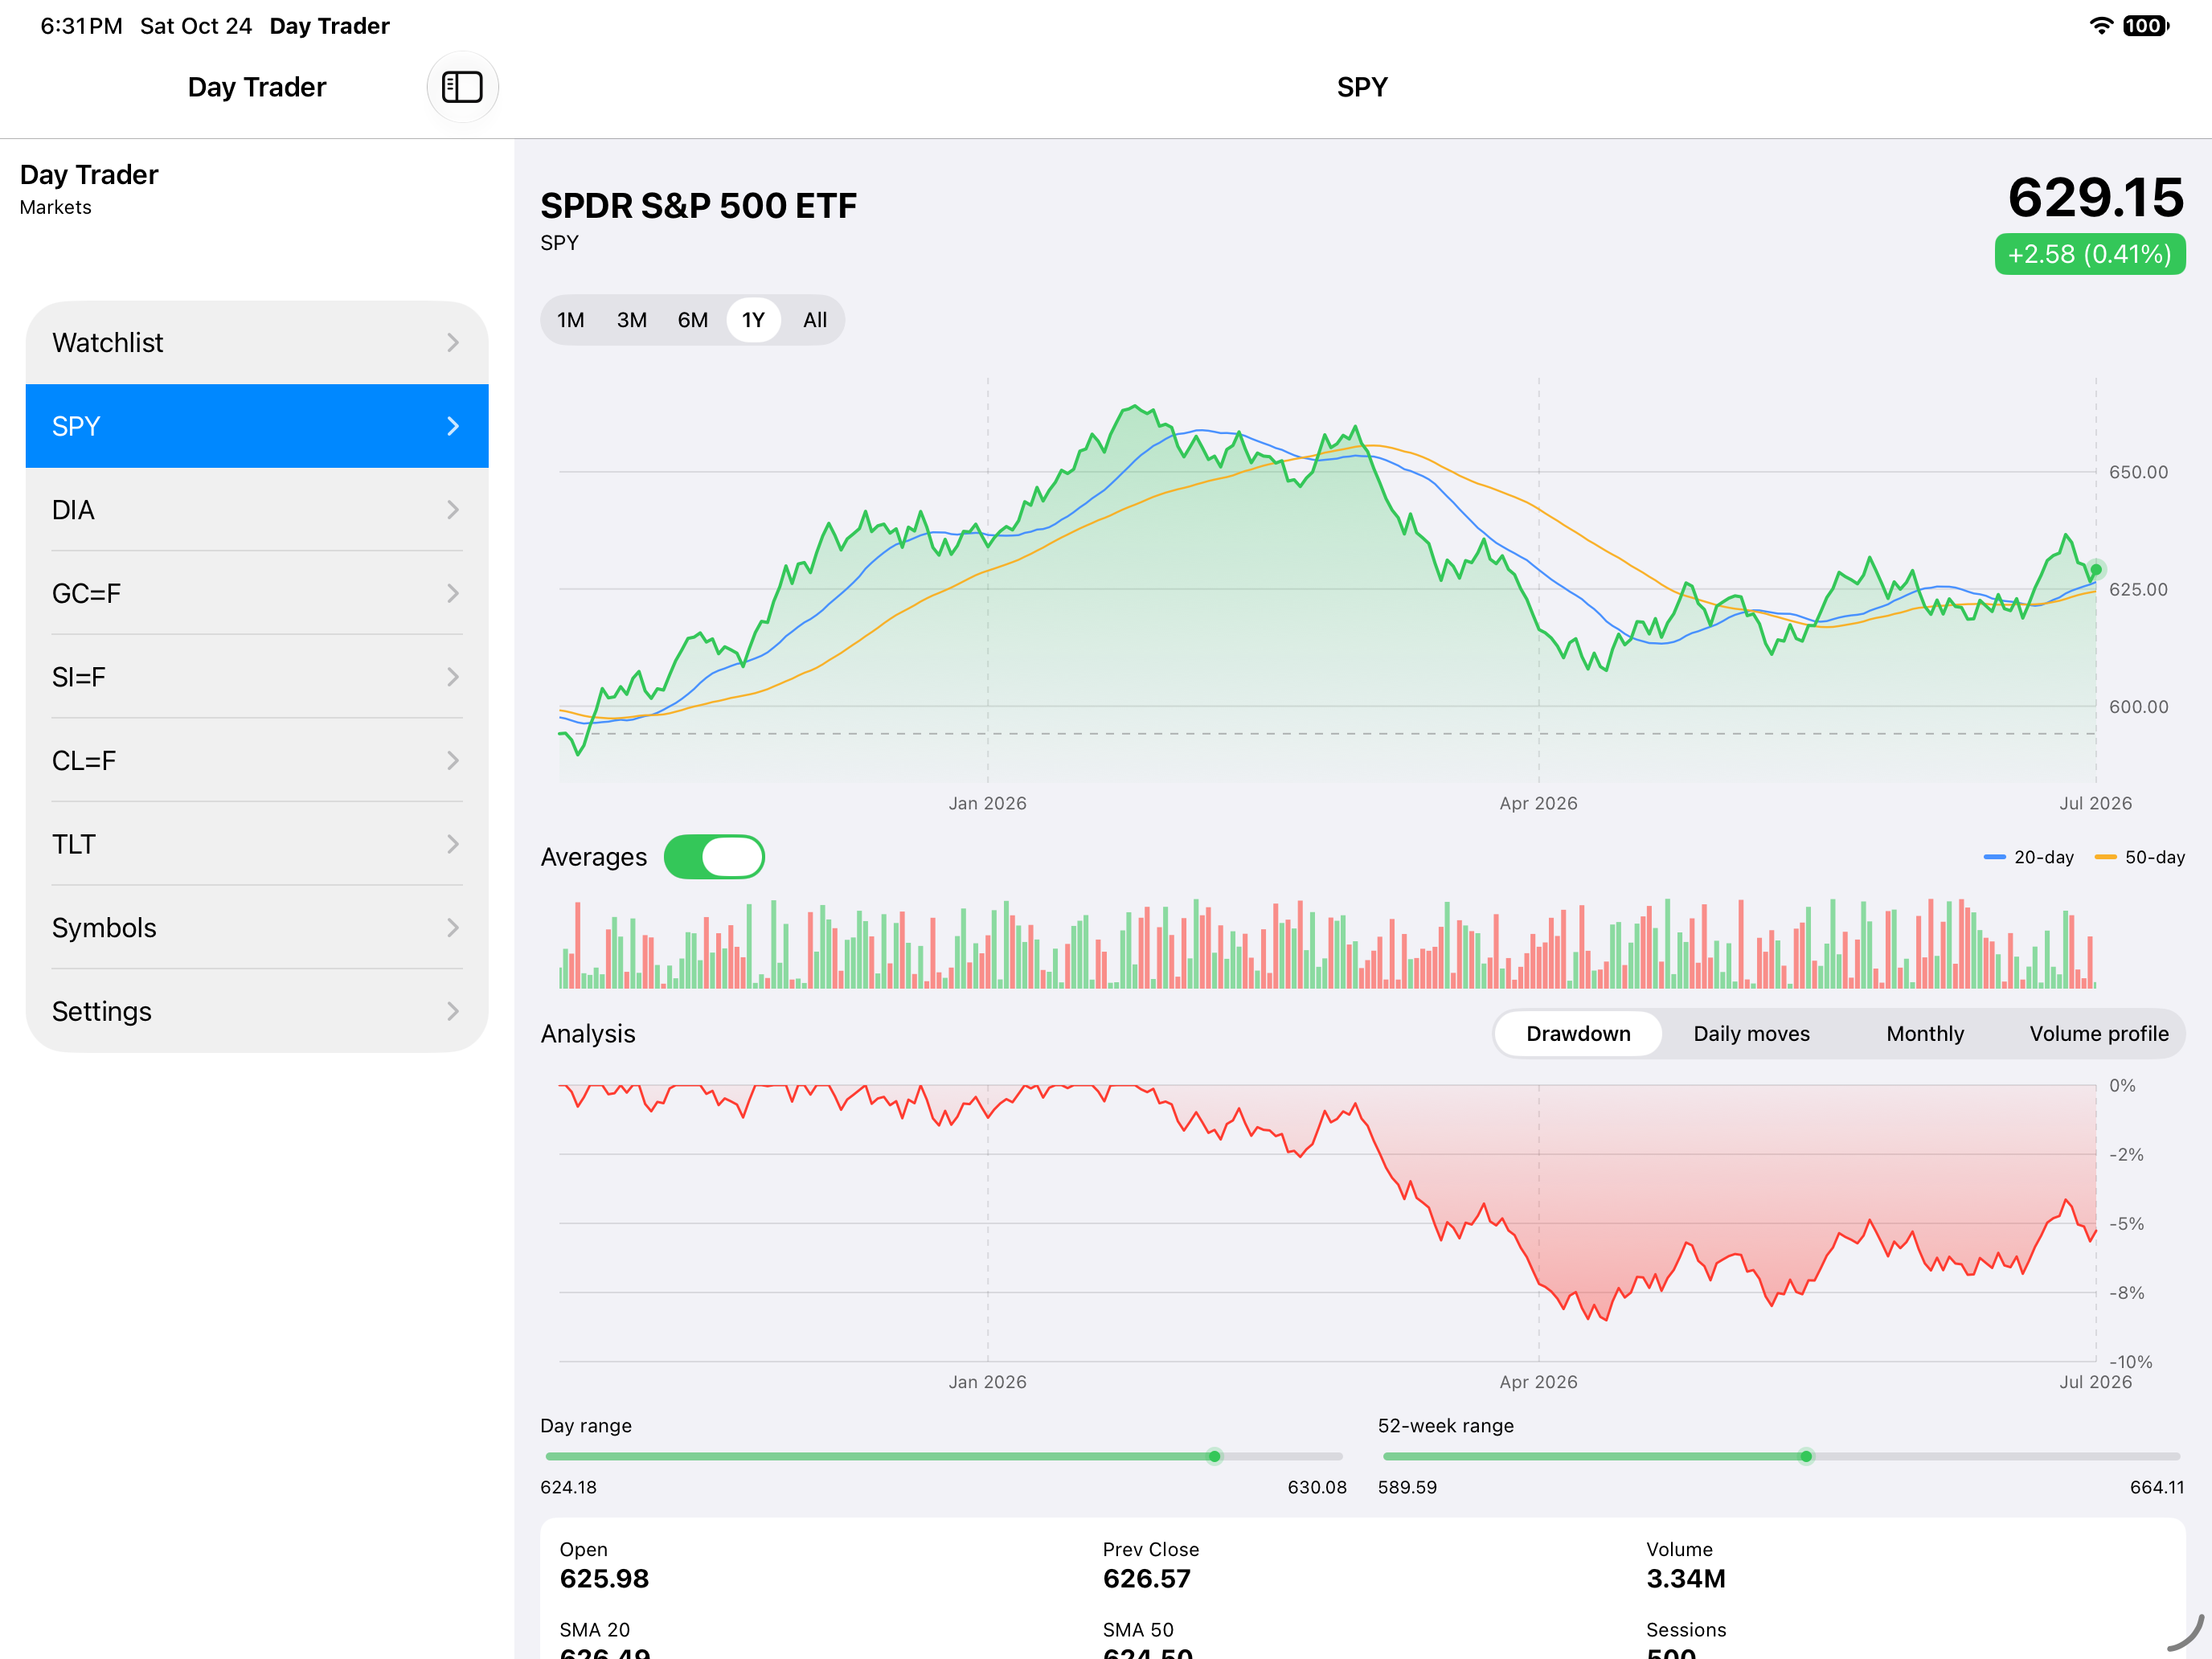The height and width of the screenshot is (1659, 2212).
Task: Show the All time range
Action: pos(815,320)
